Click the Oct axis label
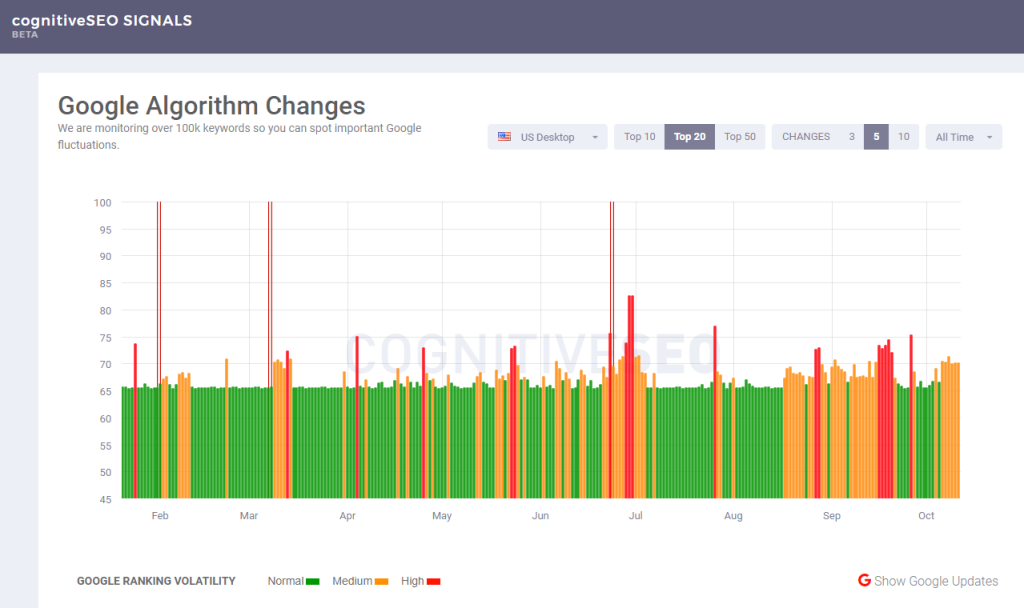Image resolution: width=1024 pixels, height=608 pixels. point(926,516)
